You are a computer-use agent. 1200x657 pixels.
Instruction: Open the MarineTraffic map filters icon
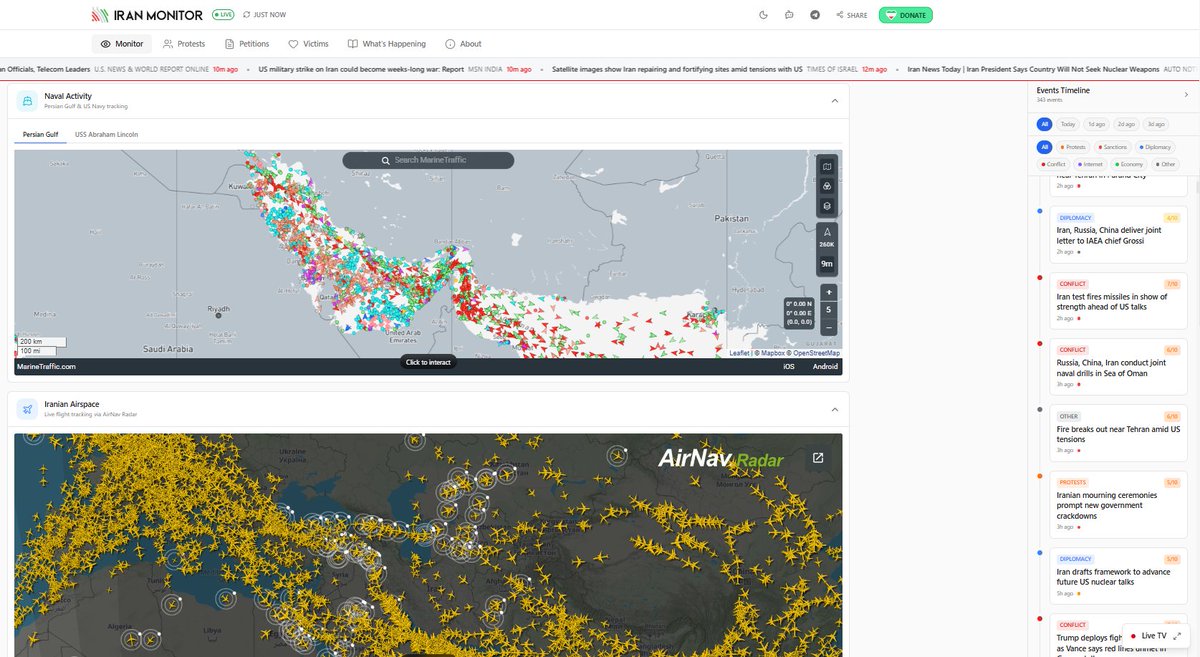click(826, 186)
